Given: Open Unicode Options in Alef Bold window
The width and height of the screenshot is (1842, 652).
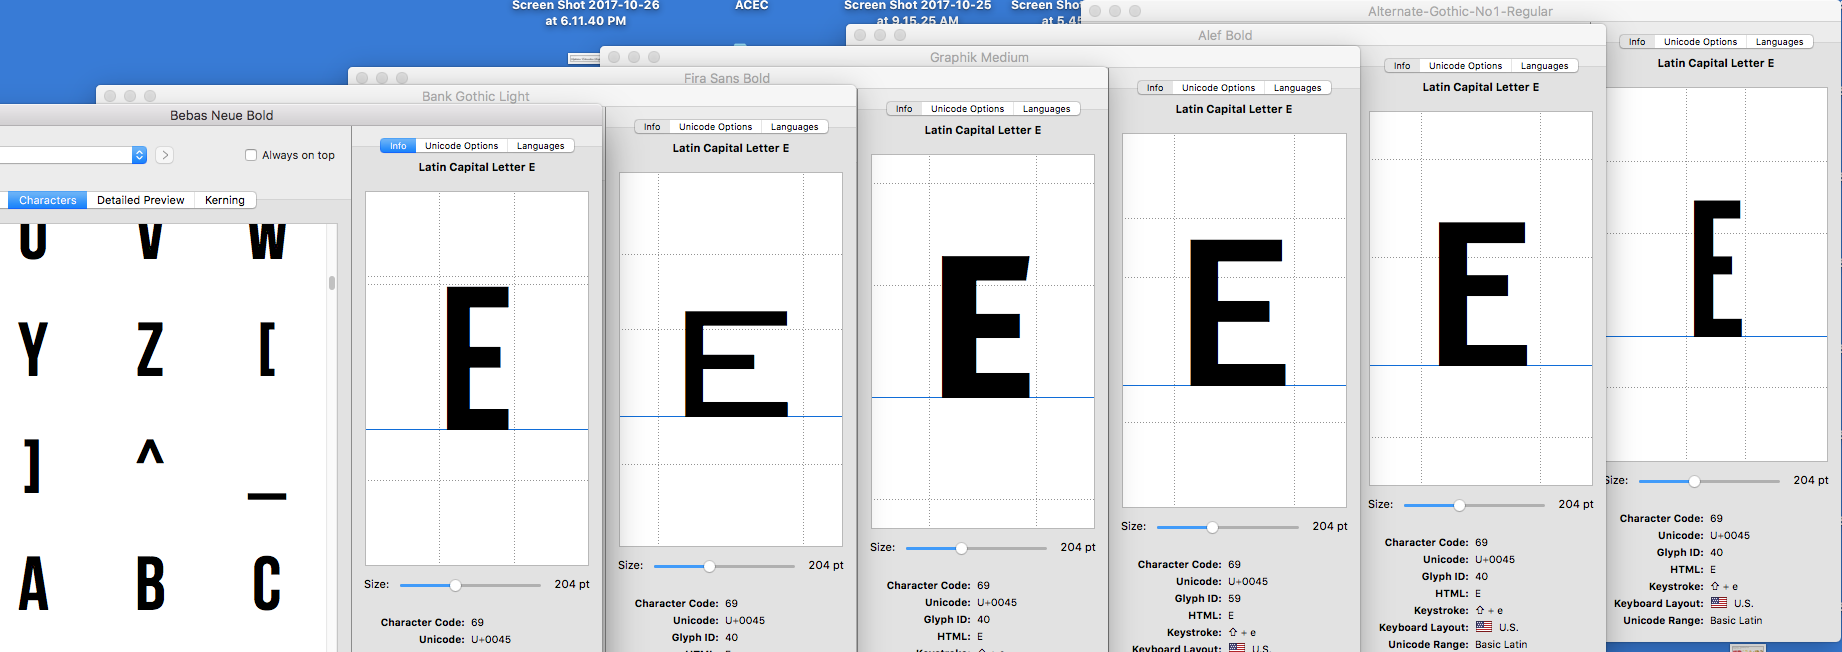Looking at the screenshot, I should pyautogui.click(x=1465, y=66).
